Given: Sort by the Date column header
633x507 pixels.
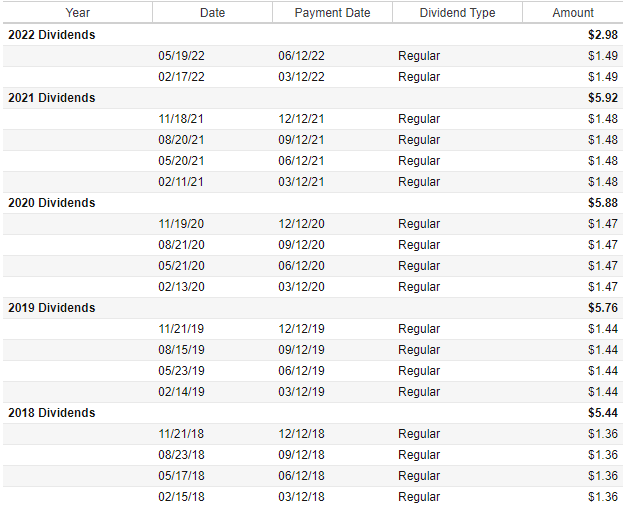Looking at the screenshot, I should pos(212,13).
